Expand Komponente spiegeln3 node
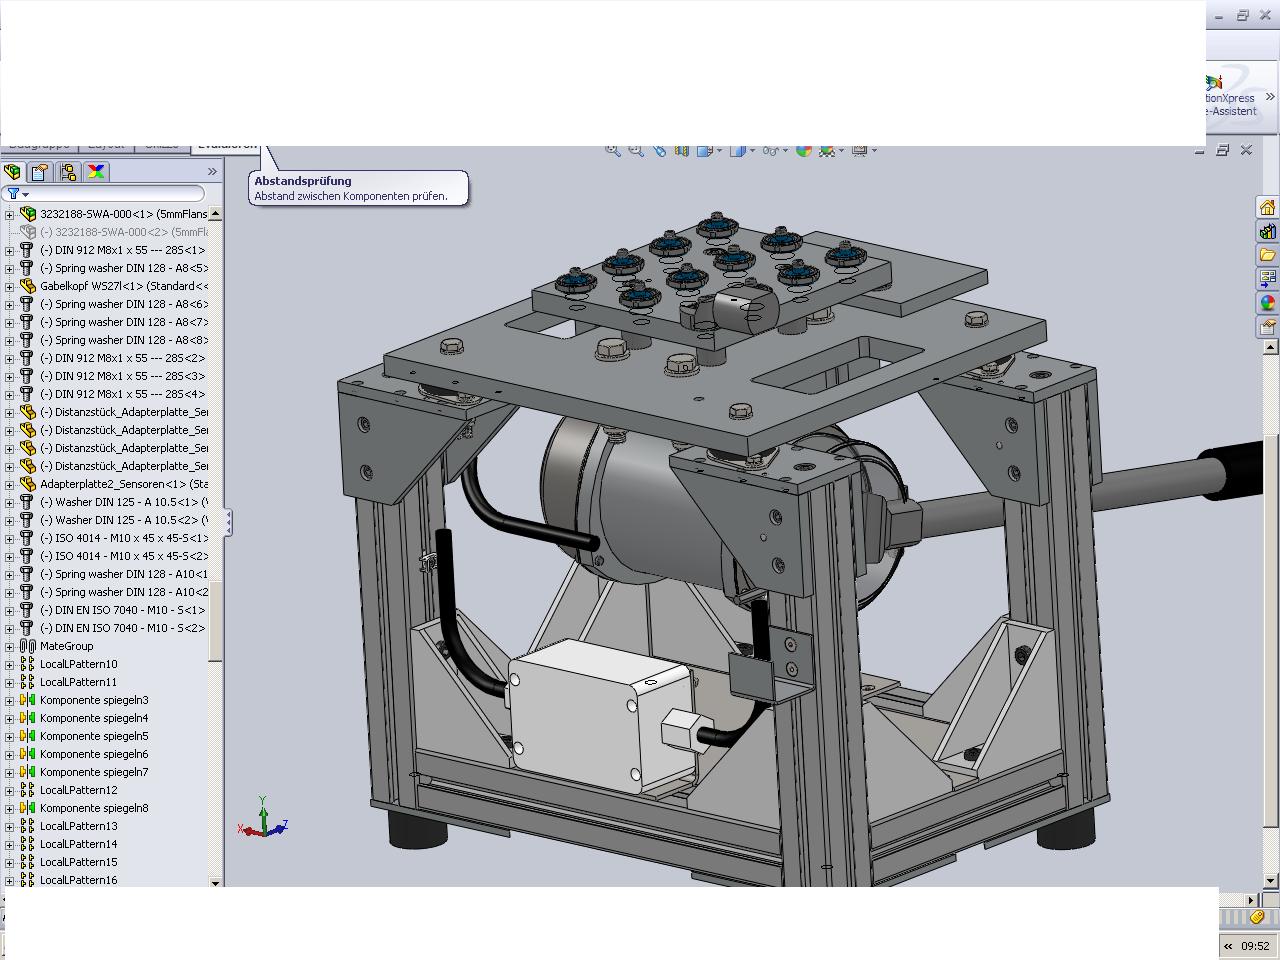This screenshot has width=1280, height=960. (x=10, y=700)
